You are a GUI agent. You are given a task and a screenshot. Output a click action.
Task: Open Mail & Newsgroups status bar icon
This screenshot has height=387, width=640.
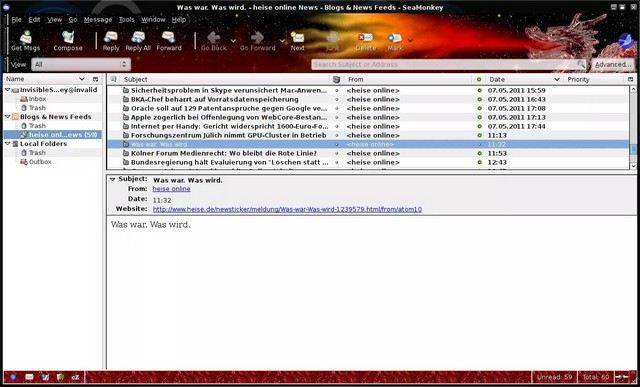29,377
